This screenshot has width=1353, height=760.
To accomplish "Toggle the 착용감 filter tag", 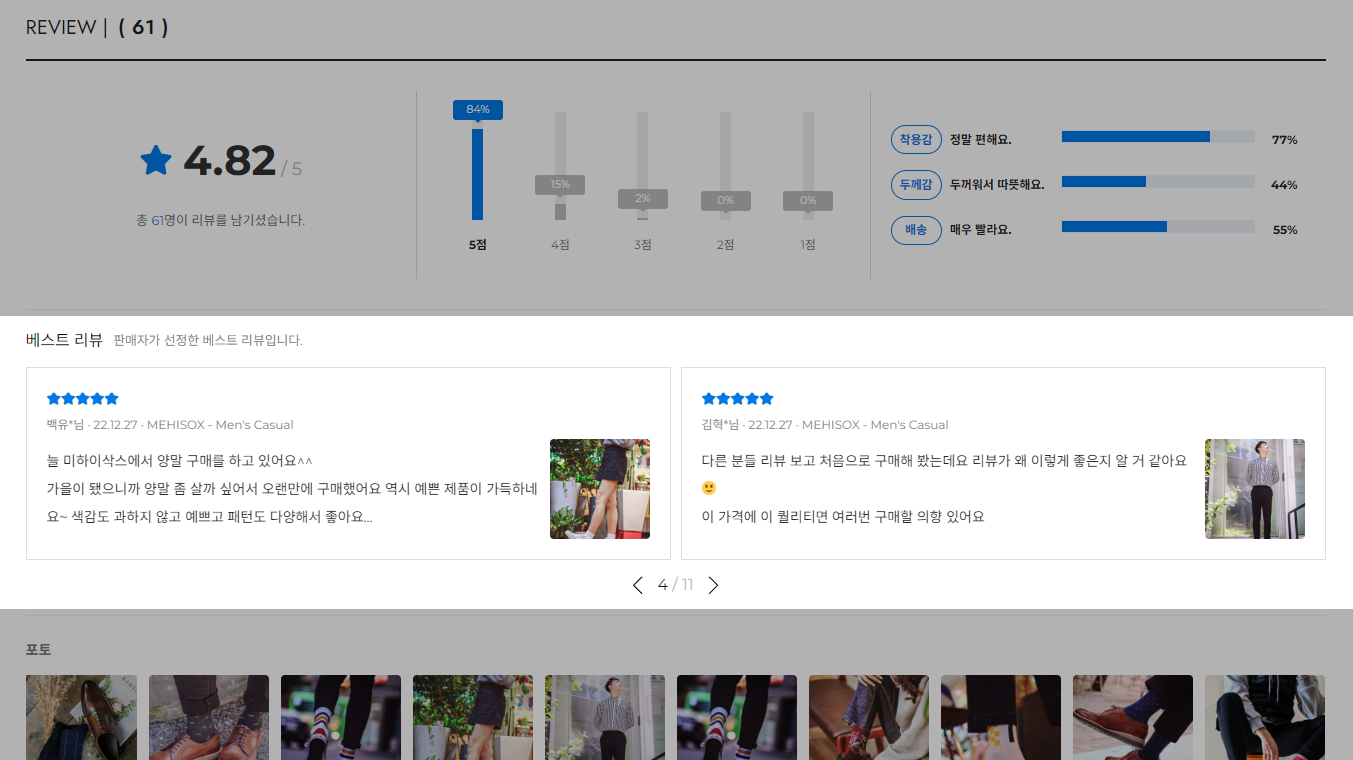I will (x=915, y=140).
